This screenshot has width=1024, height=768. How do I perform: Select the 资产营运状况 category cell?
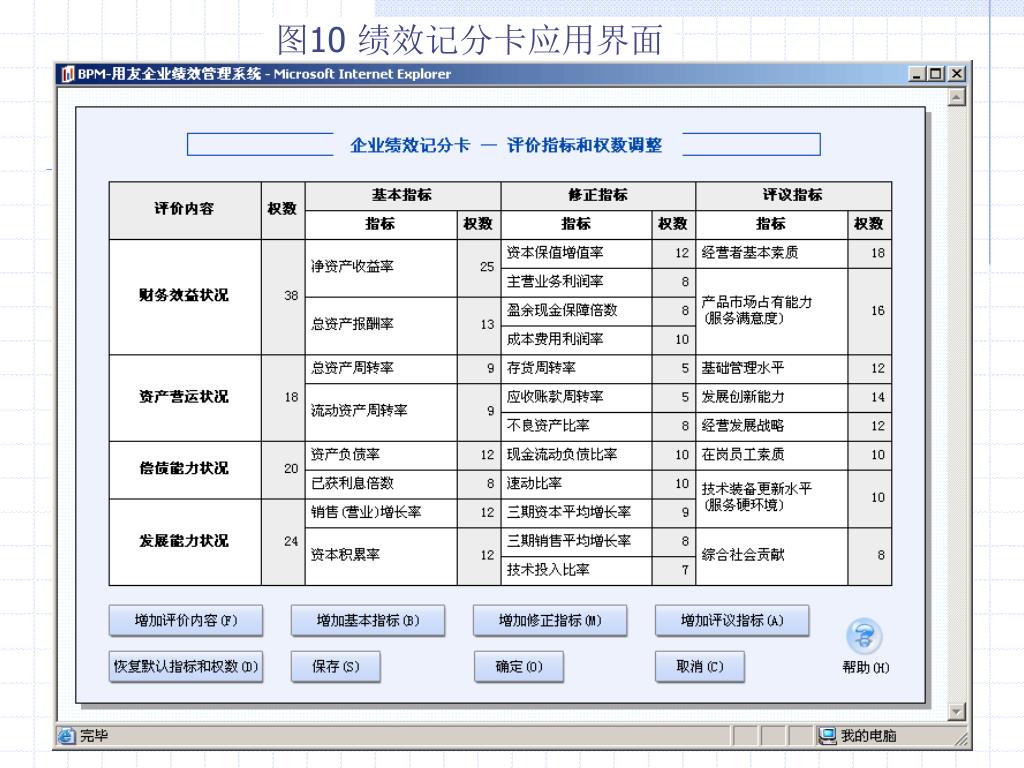(185, 398)
